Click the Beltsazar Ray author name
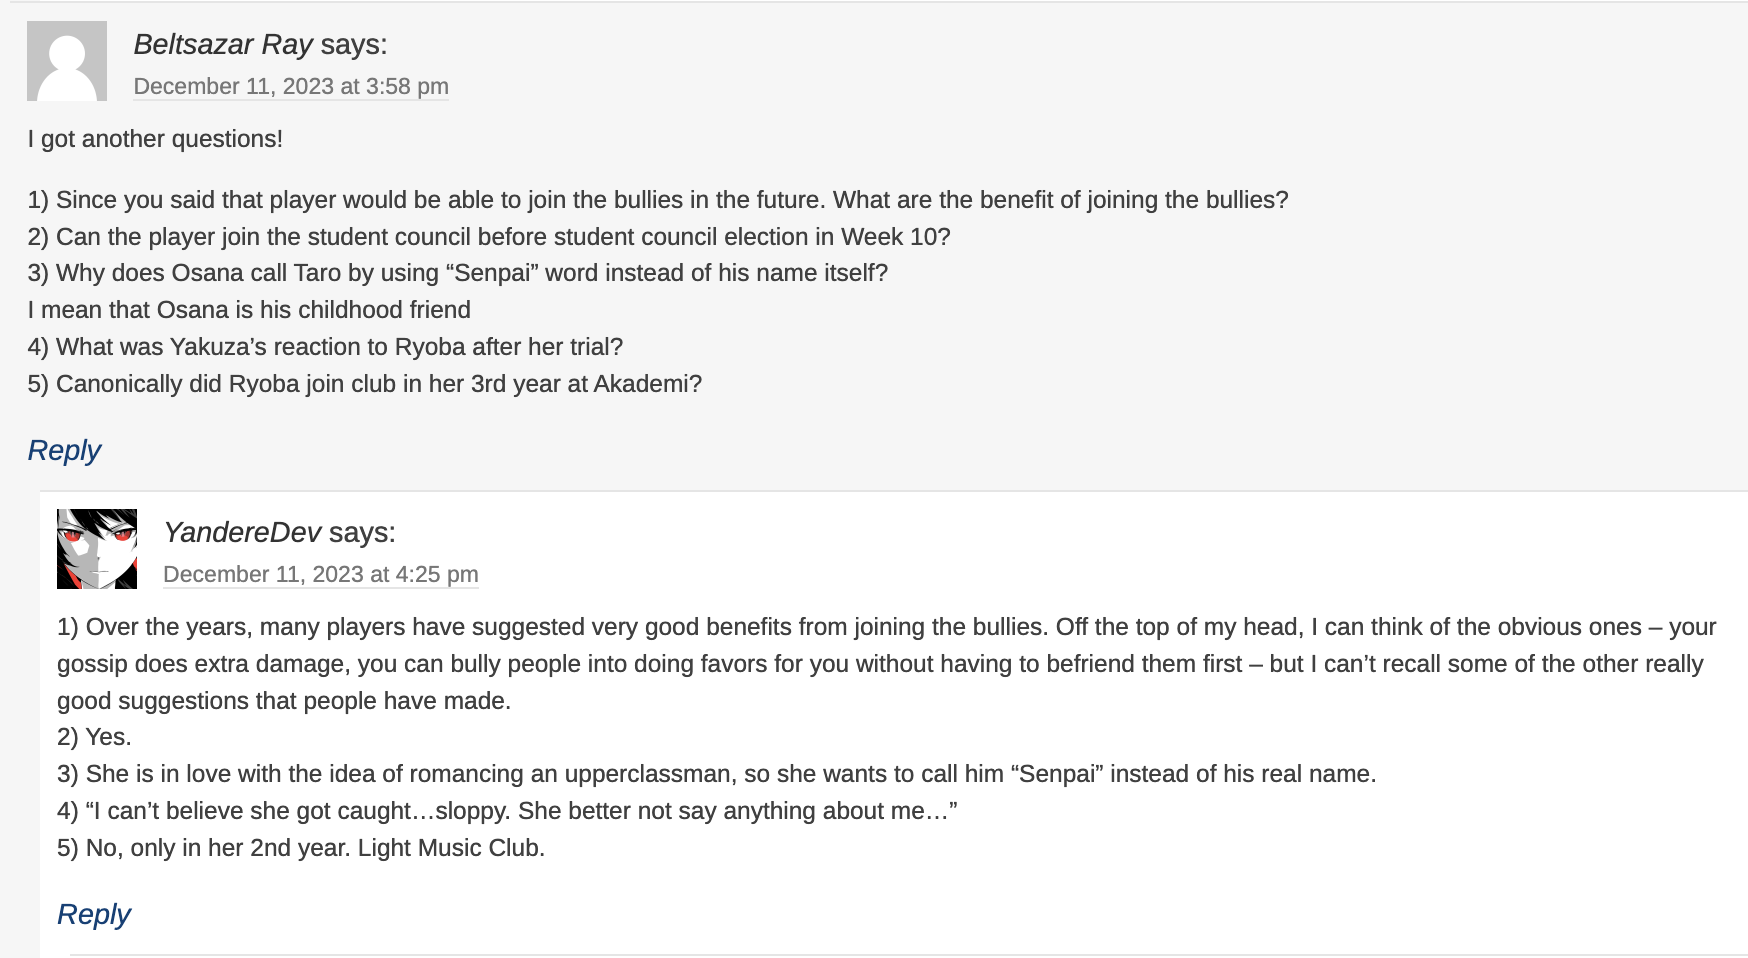The width and height of the screenshot is (1748, 958). coord(223,45)
